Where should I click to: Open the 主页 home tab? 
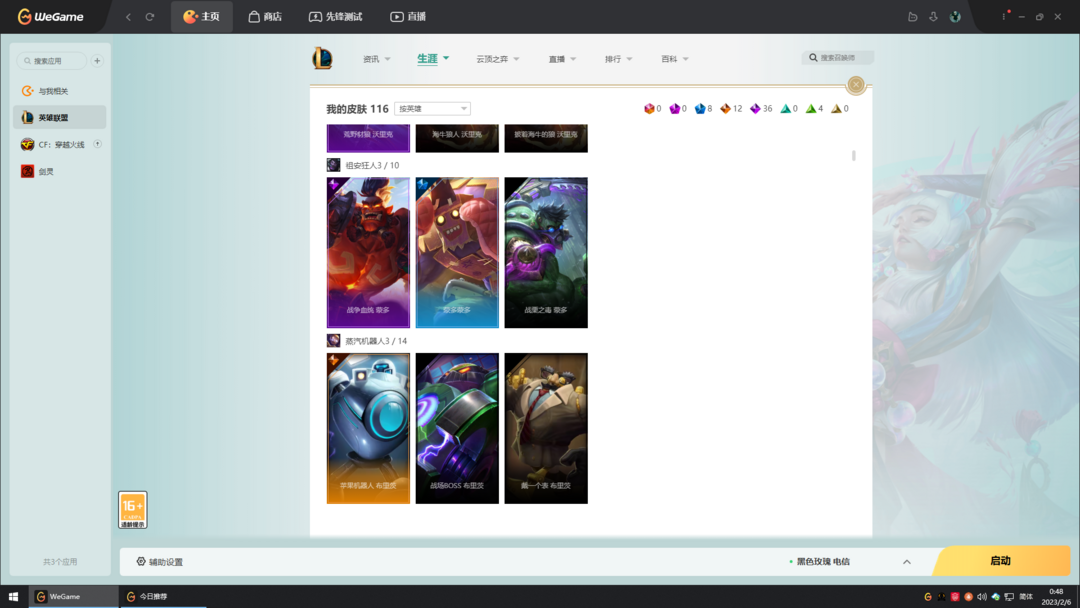pos(201,17)
